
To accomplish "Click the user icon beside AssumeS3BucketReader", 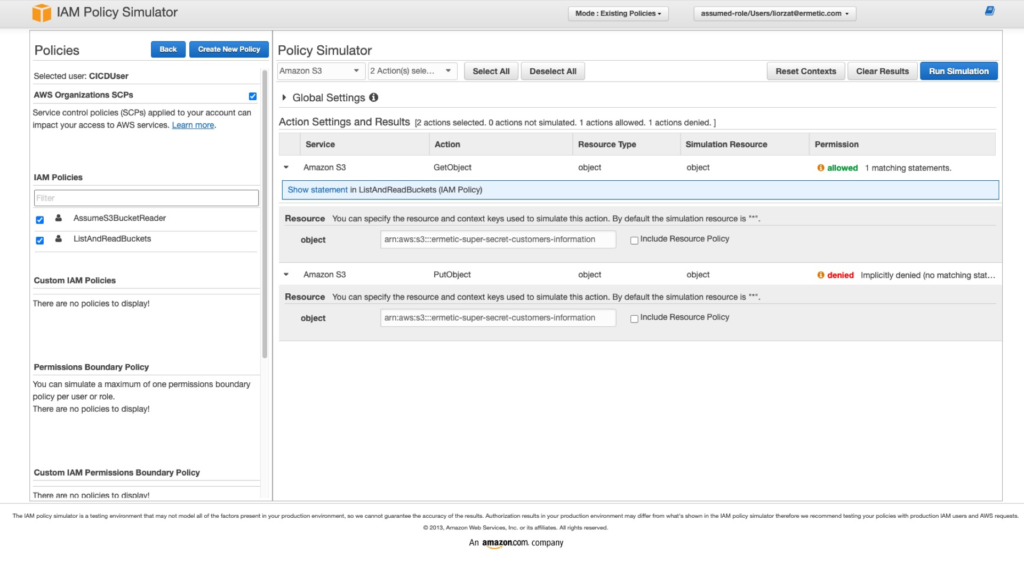I will [58, 218].
